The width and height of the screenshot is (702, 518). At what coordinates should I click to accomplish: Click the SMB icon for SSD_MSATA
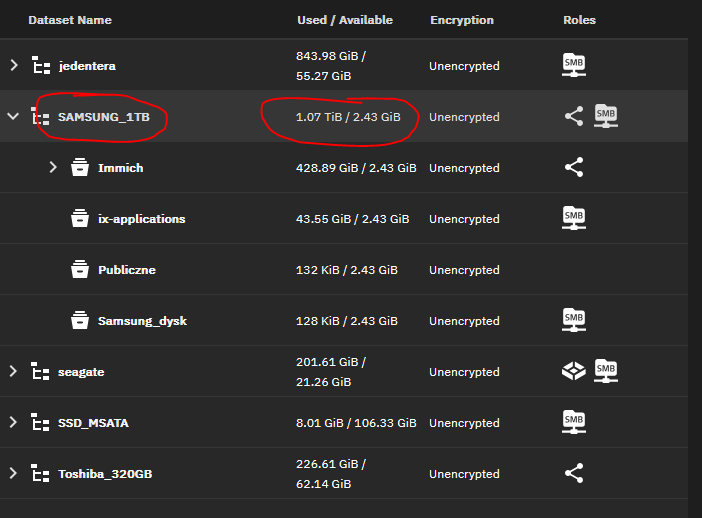(x=574, y=422)
